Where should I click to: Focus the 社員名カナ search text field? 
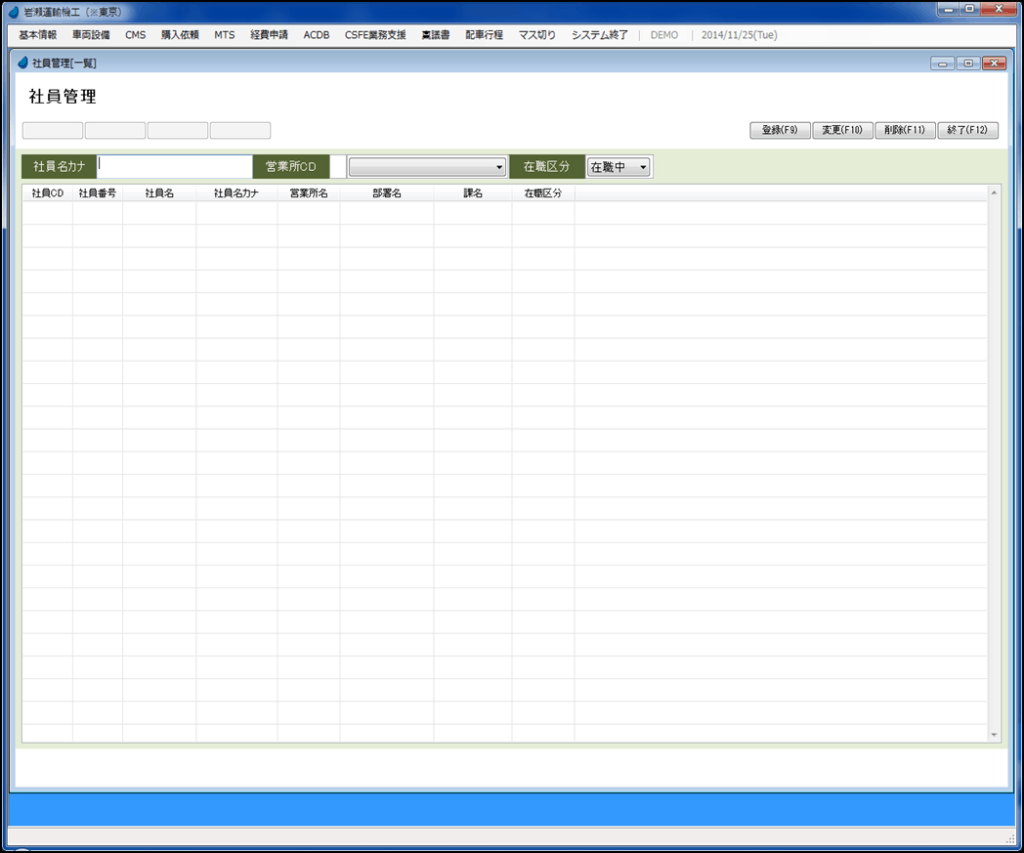tap(175, 166)
